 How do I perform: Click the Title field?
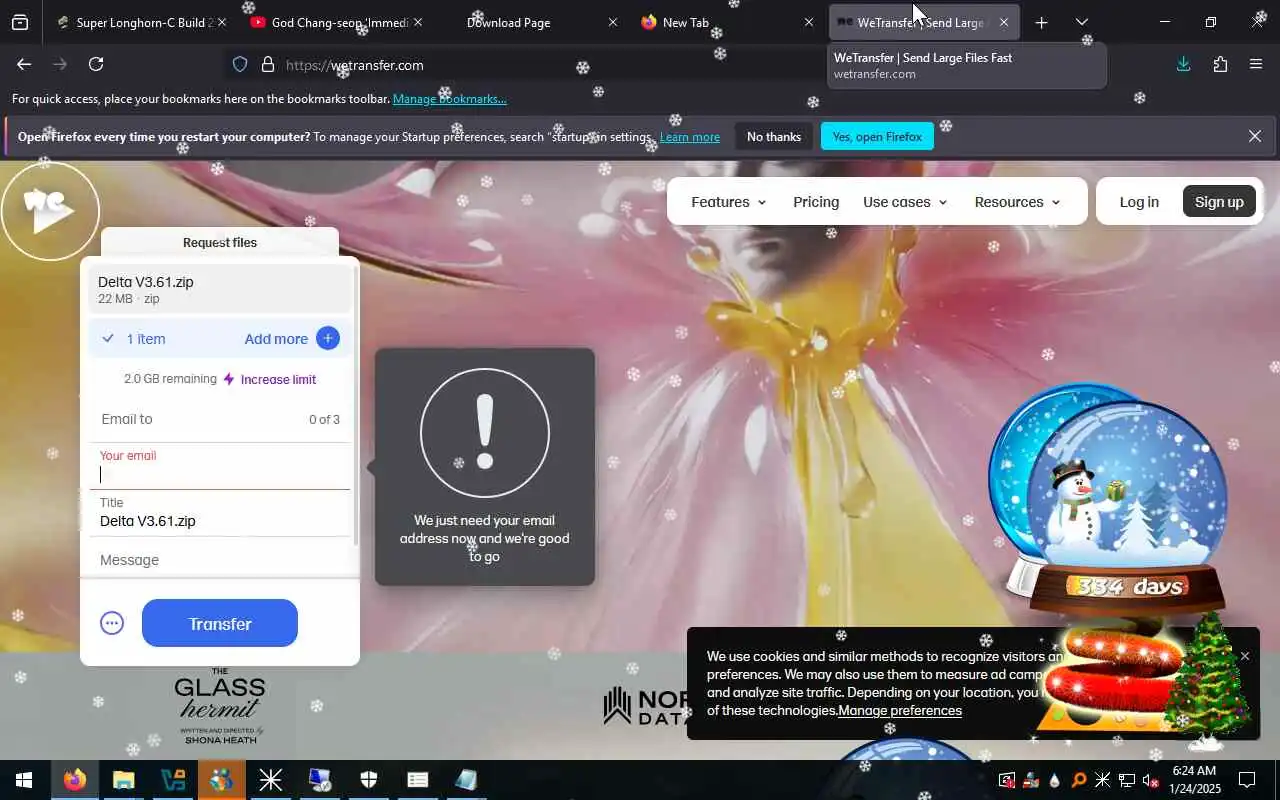(220, 514)
